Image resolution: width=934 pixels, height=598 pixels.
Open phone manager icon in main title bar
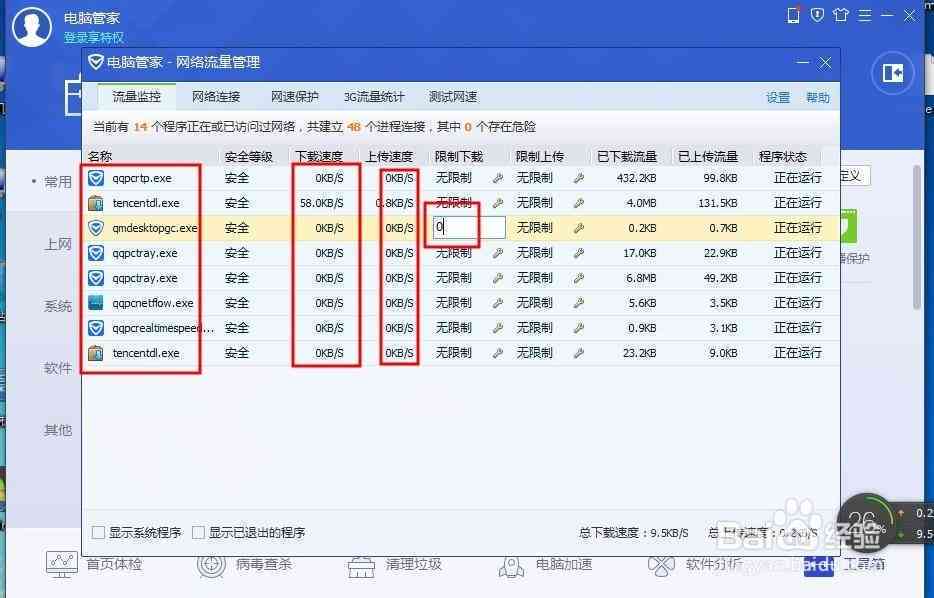tap(793, 15)
